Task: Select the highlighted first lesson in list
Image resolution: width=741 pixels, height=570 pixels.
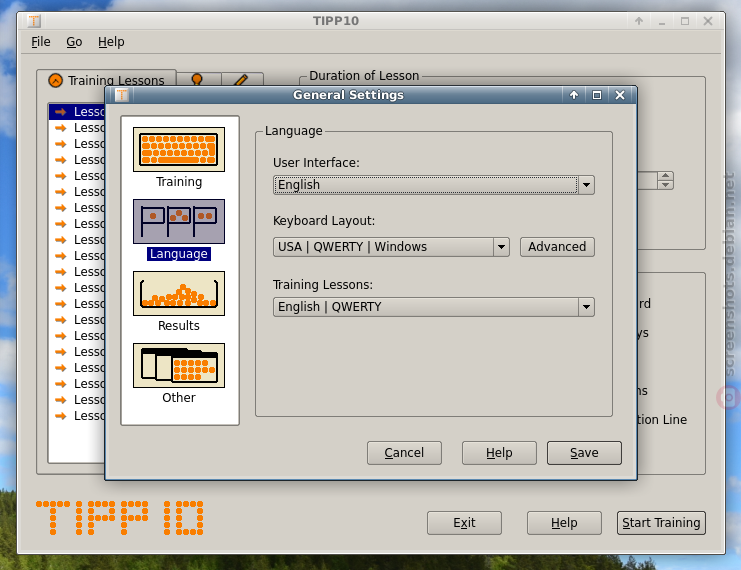Action: tap(77, 112)
